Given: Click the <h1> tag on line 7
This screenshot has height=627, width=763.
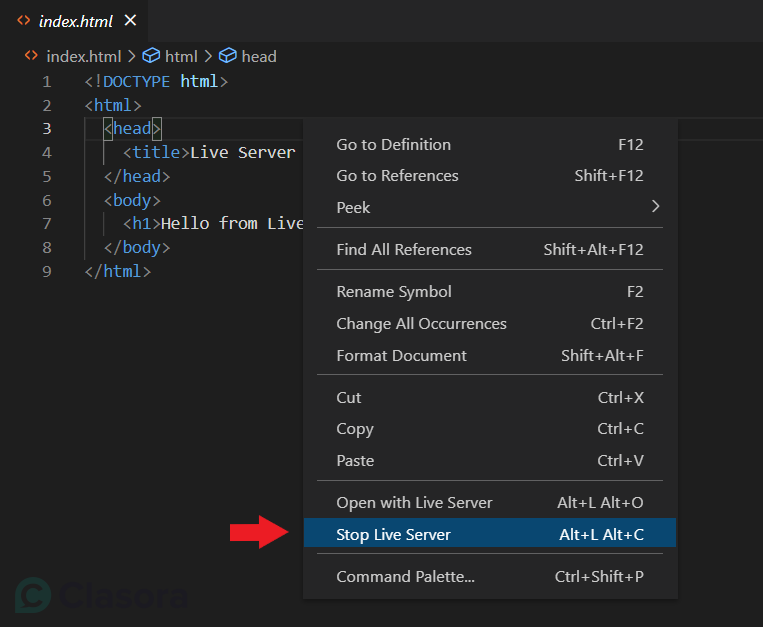Looking at the screenshot, I should 142,223.
